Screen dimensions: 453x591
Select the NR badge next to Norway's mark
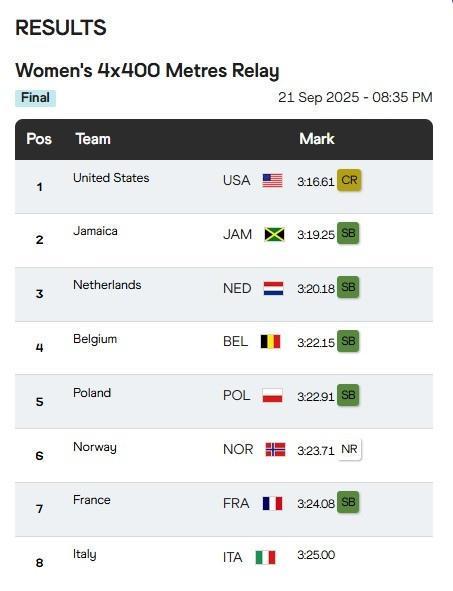(349, 449)
